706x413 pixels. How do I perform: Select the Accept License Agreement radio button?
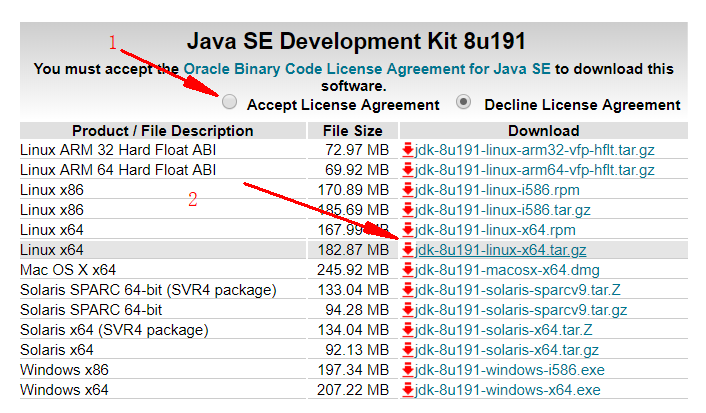tap(229, 102)
